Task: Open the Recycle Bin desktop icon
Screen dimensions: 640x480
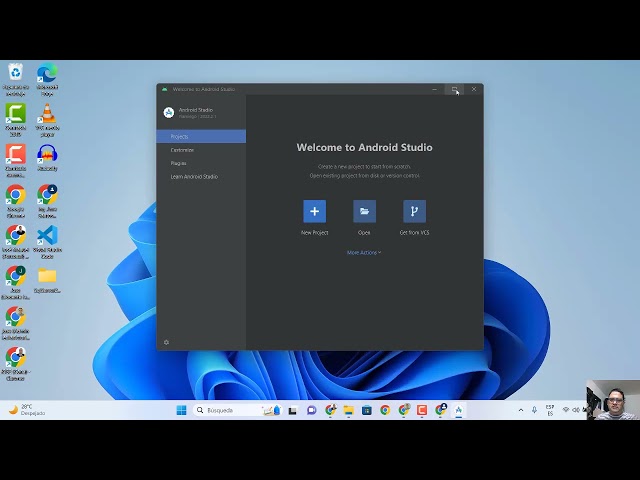Action: [x=16, y=80]
